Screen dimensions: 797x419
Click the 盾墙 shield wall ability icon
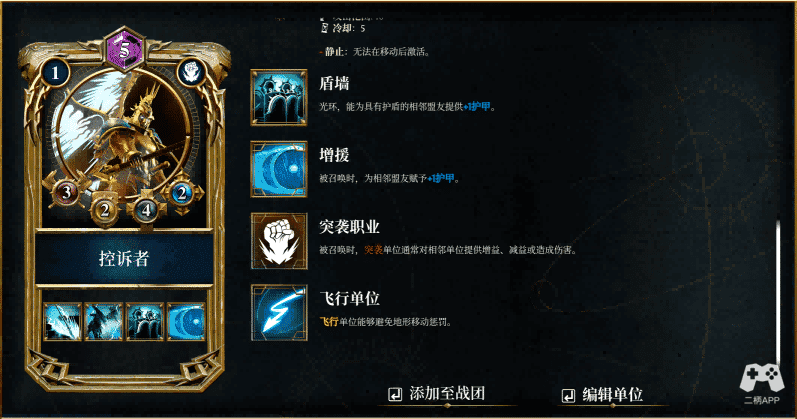[x=279, y=97]
